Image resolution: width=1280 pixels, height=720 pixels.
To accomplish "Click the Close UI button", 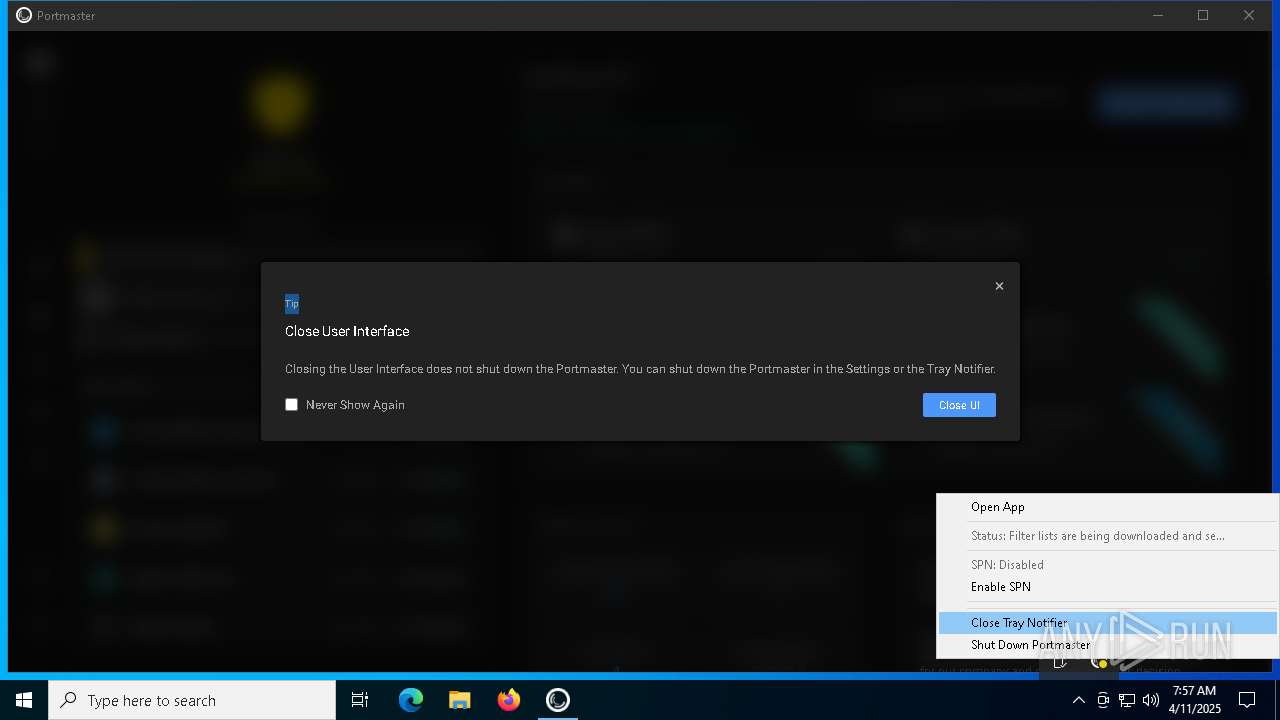I will pyautogui.click(x=959, y=405).
